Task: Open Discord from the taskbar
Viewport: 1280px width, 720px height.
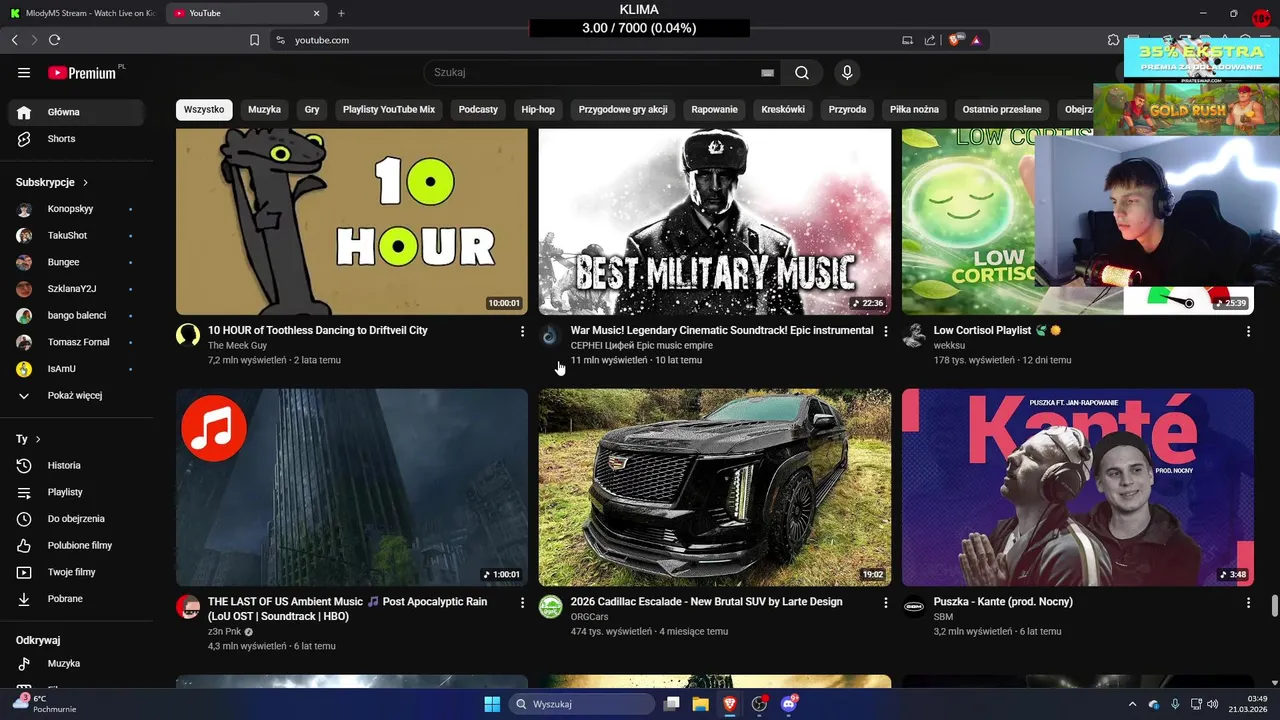Action: click(x=789, y=704)
